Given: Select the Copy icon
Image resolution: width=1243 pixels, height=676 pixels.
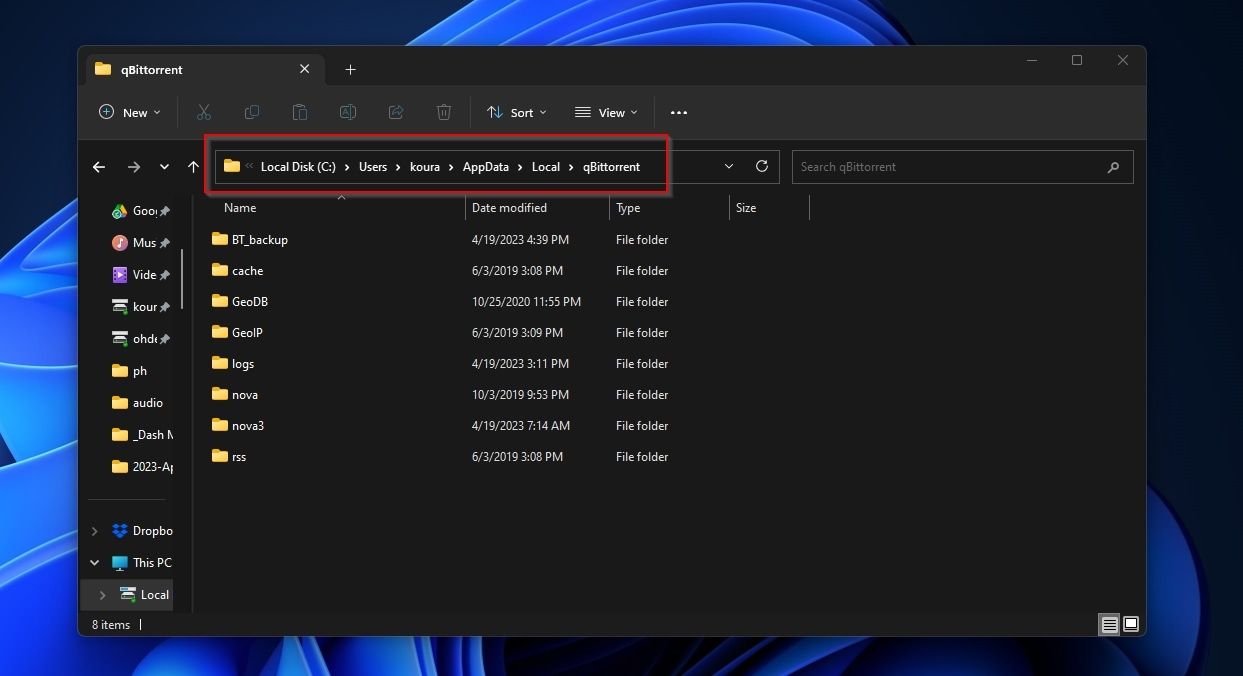Looking at the screenshot, I should tap(252, 112).
